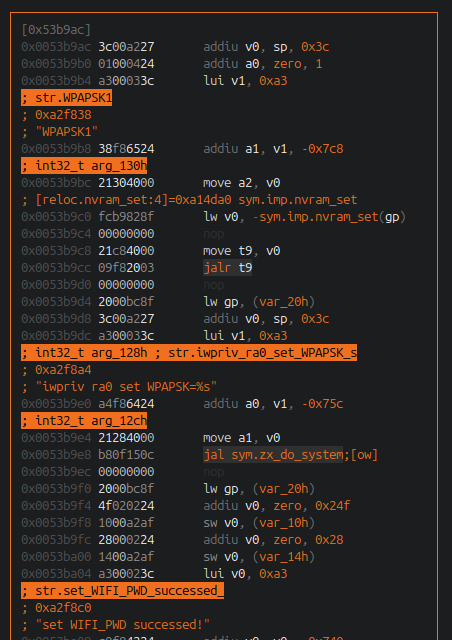Select the quoted "WPAPSK1" string comment
The image size is (452, 640).
click(x=60, y=132)
